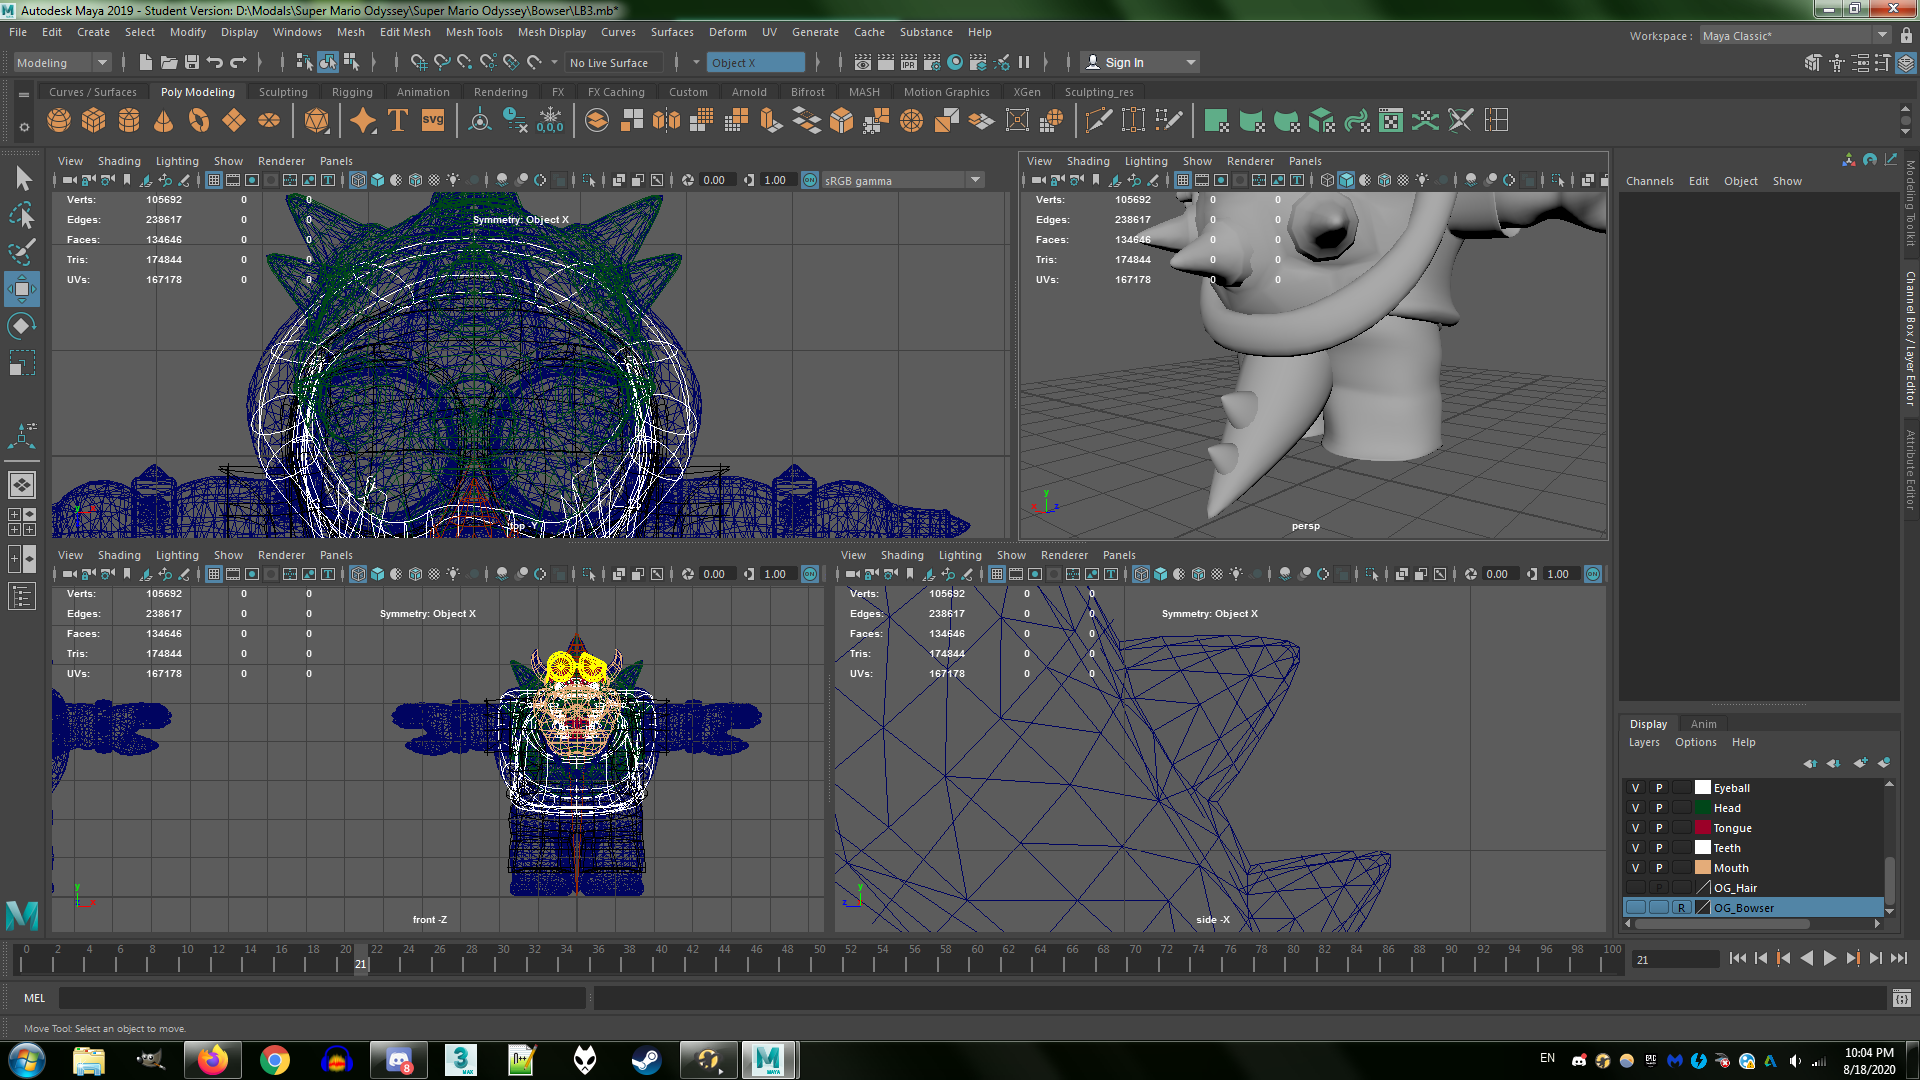This screenshot has width=1920, height=1080.
Task: Click the snap to grids icon
Action: (x=418, y=62)
